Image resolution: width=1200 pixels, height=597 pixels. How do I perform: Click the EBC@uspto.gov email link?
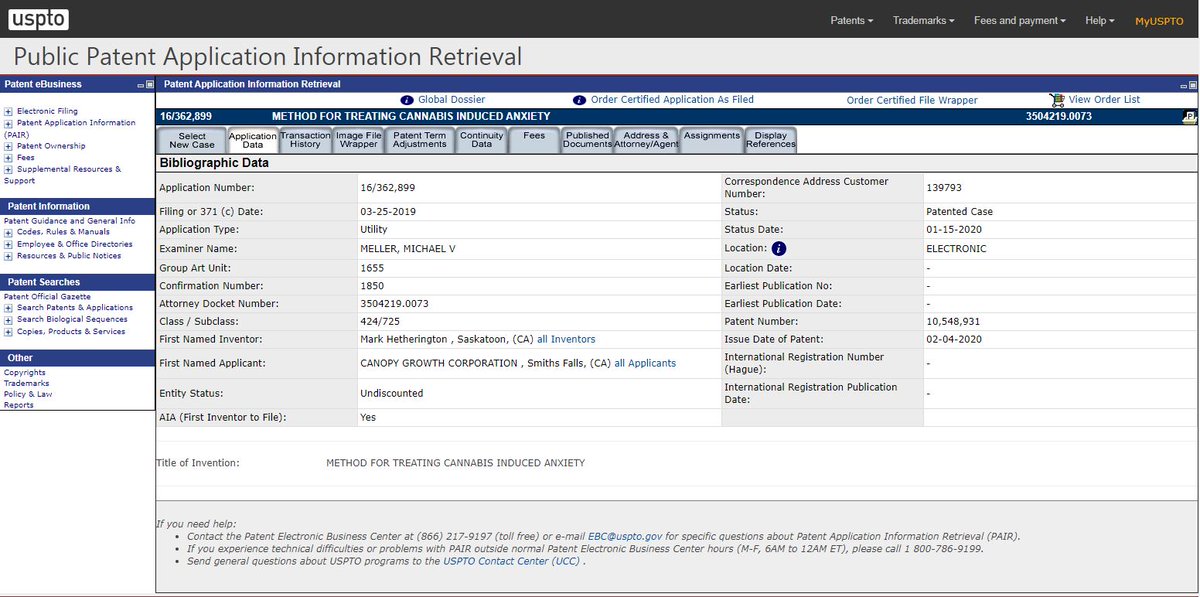pyautogui.click(x=623, y=537)
